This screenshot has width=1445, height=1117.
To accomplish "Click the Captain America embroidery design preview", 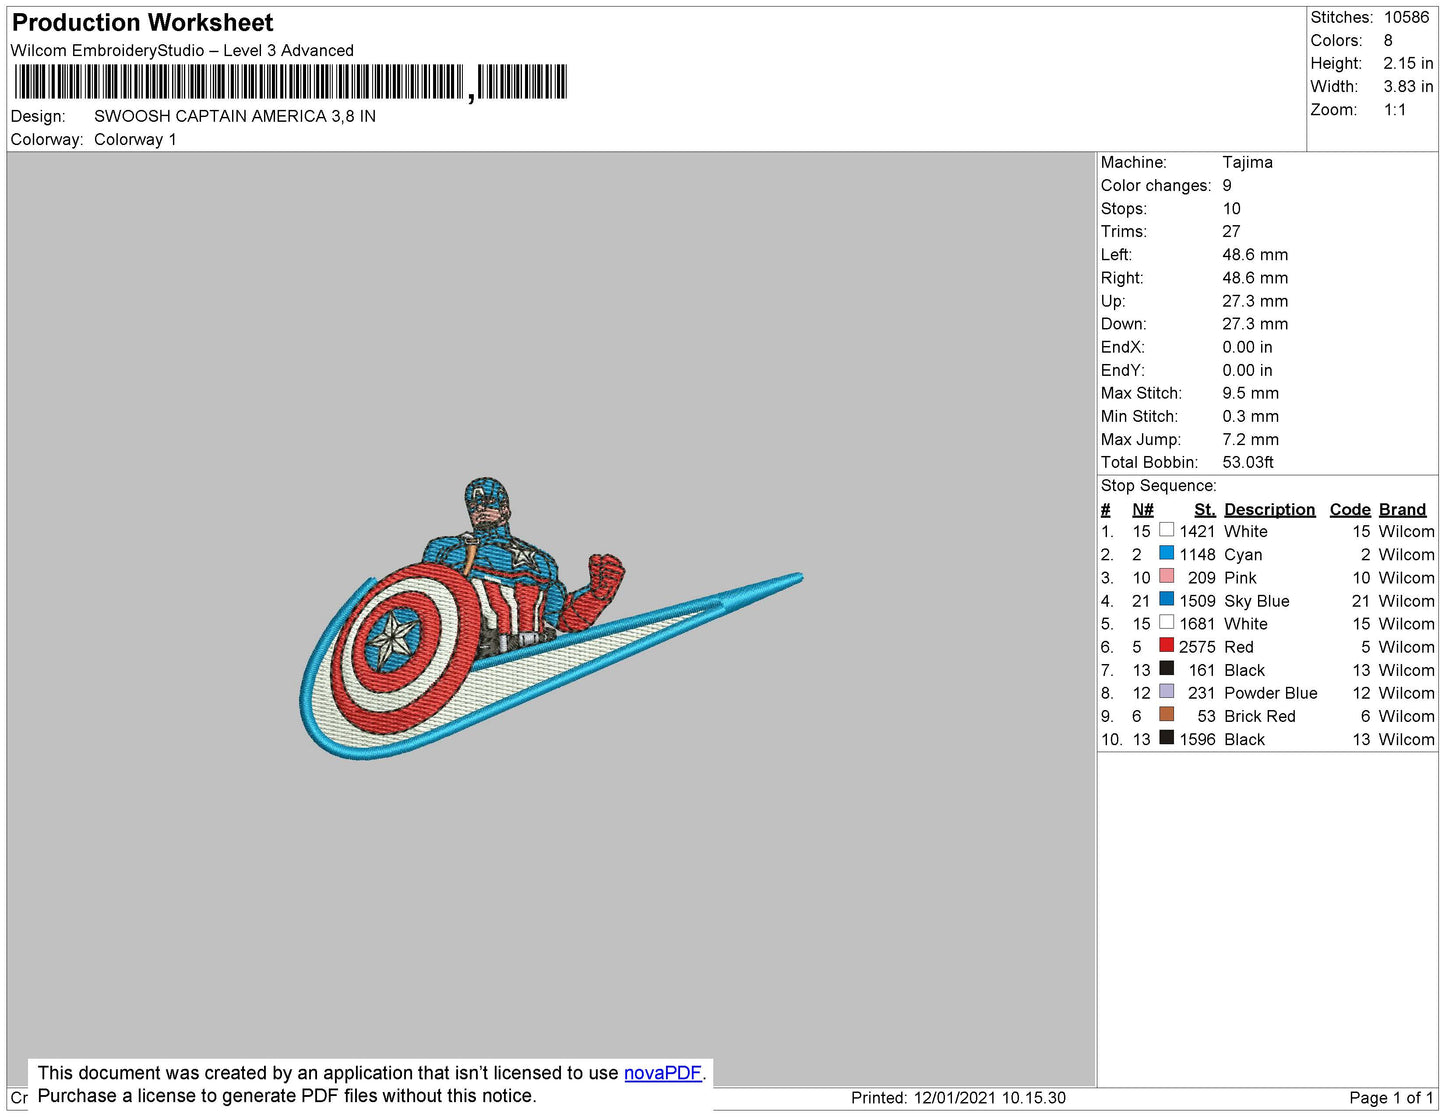I will [549, 618].
